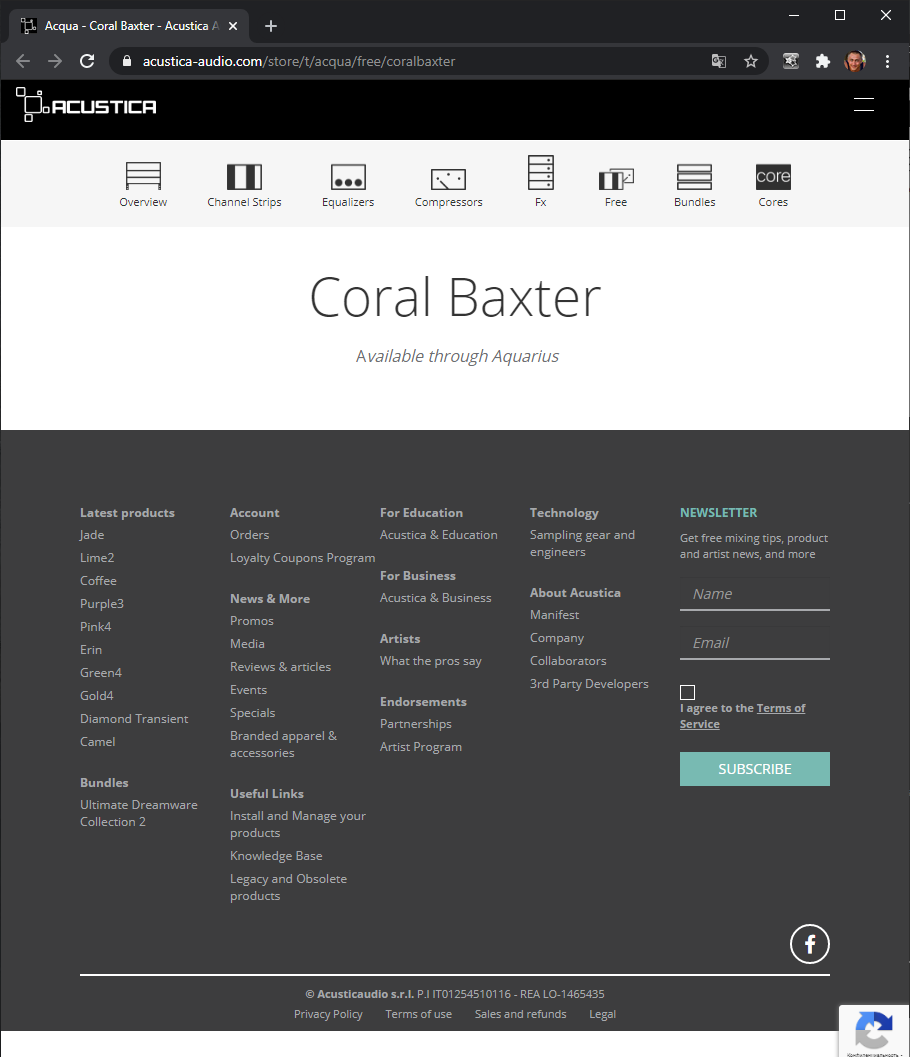
Task: Open Acustica & Business link
Action: [435, 598]
